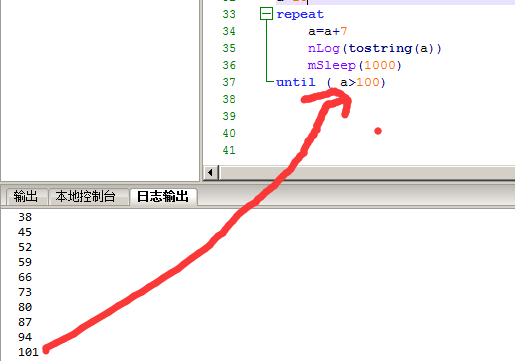Viewport: 515px width, 361px height.
Task: Select log output line 66
Action: tap(25, 277)
